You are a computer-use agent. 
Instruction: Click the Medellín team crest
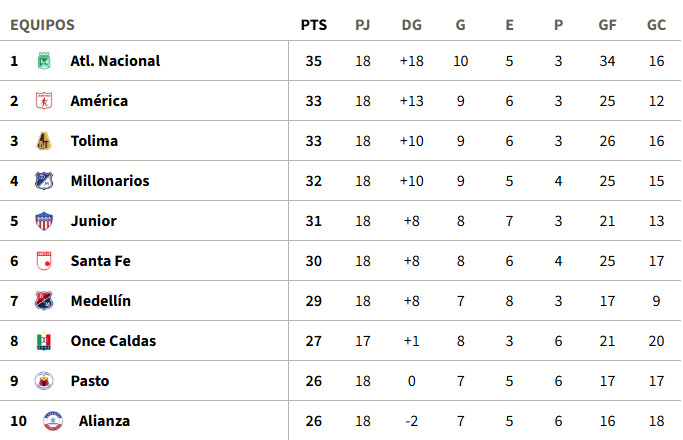44,301
